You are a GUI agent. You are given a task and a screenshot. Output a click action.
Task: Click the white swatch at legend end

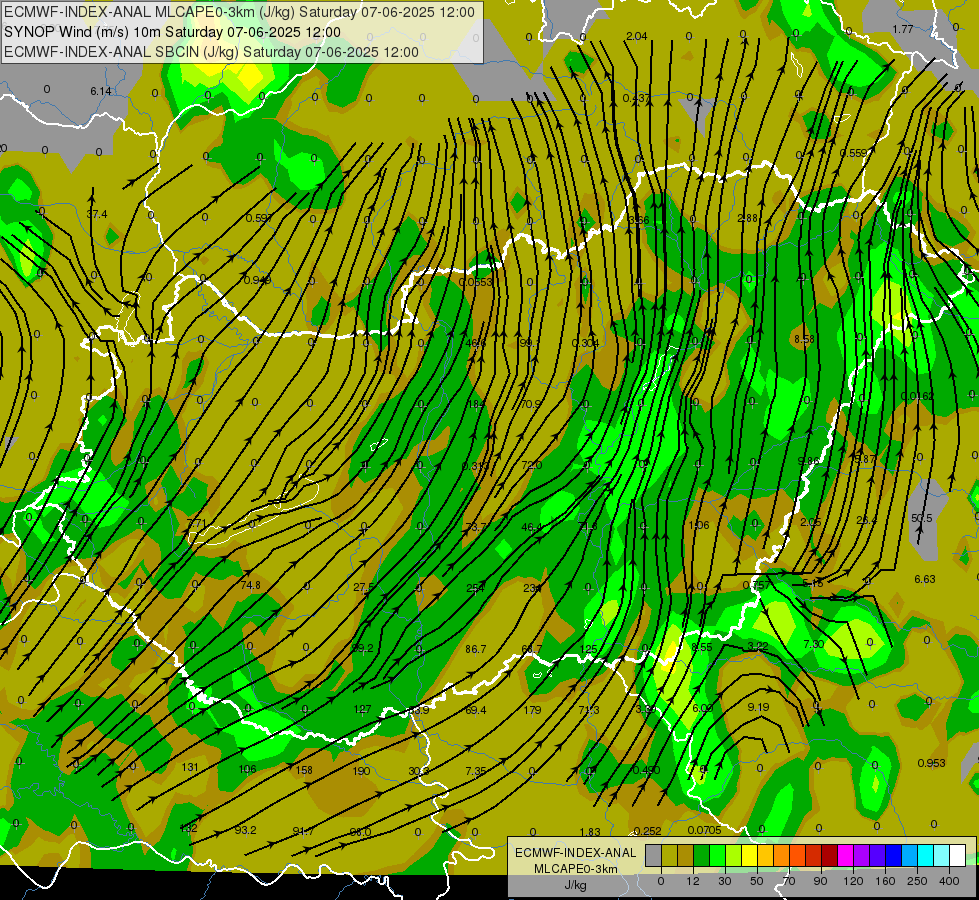[958, 856]
